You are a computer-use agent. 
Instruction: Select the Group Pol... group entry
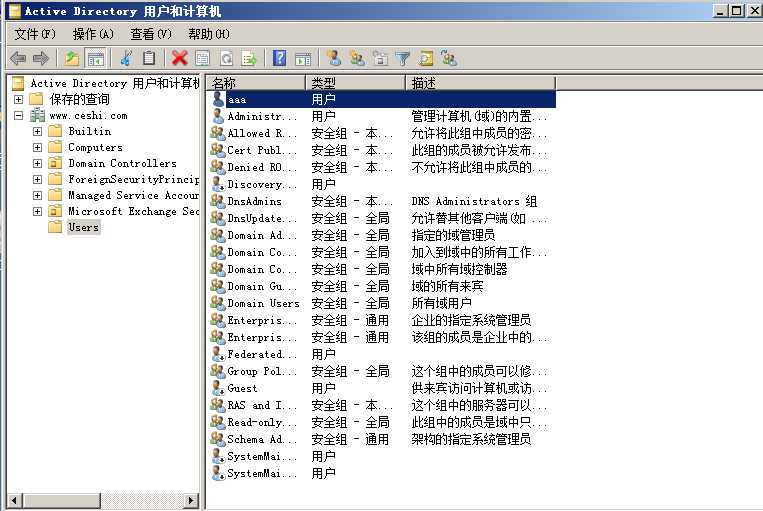click(x=262, y=372)
